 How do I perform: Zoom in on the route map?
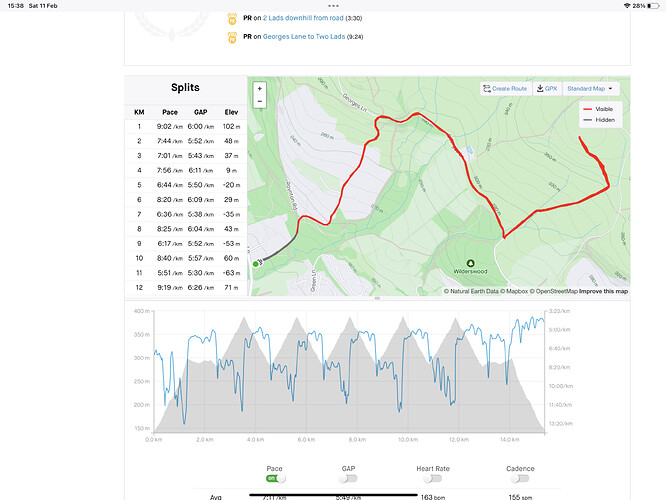(260, 88)
